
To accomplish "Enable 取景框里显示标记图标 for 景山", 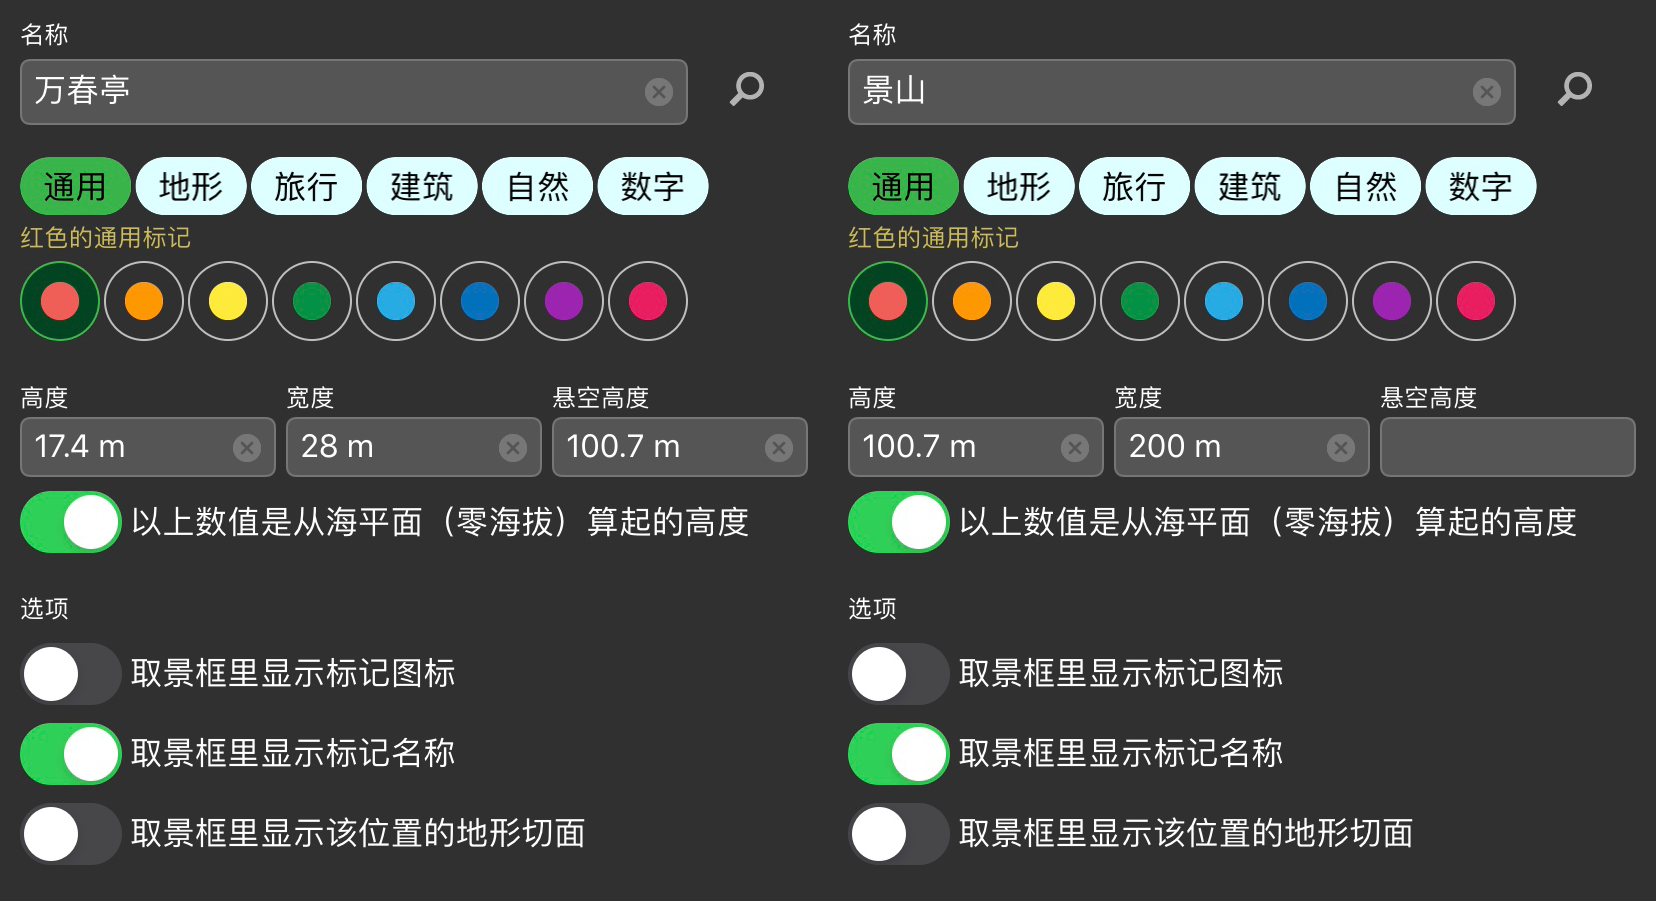I will point(899,674).
